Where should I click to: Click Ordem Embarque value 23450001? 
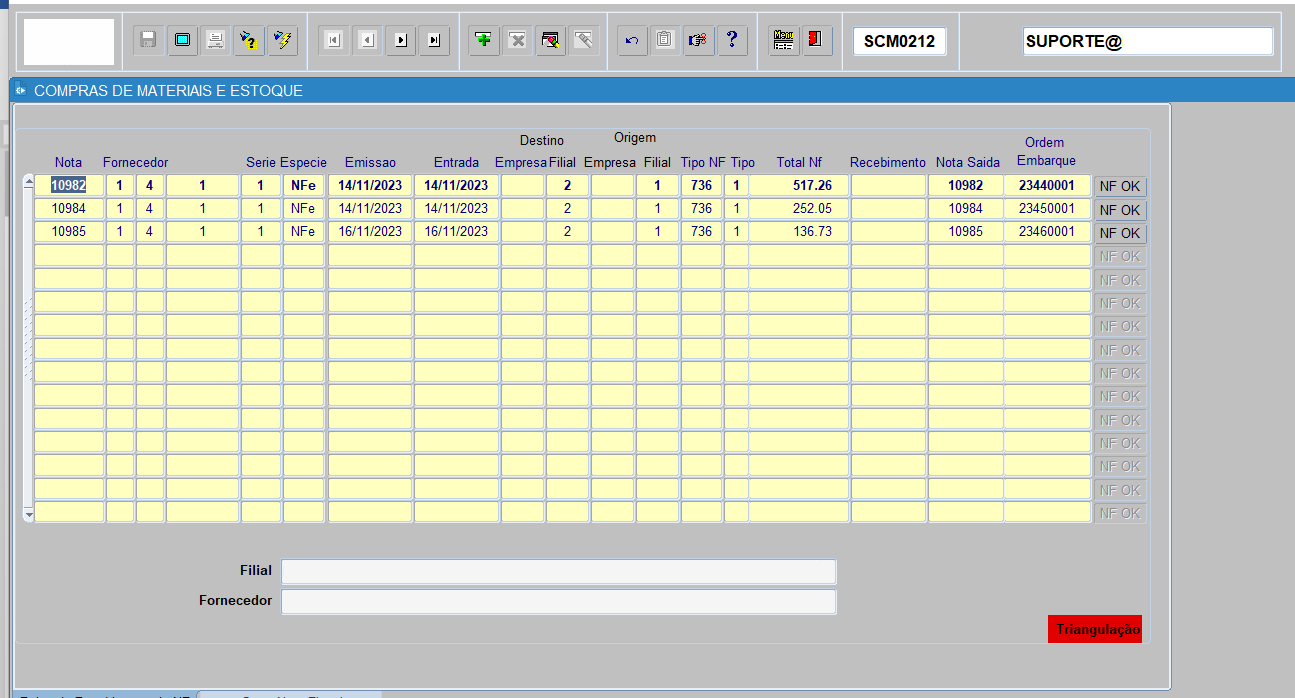pos(1047,208)
